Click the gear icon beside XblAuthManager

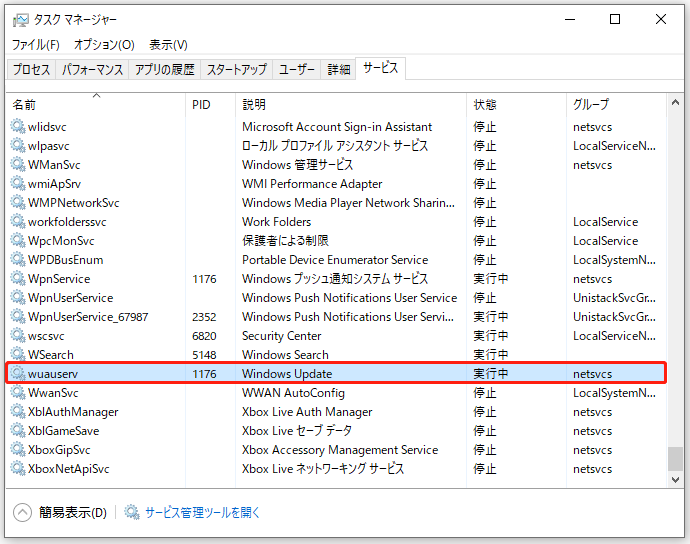click(x=18, y=411)
